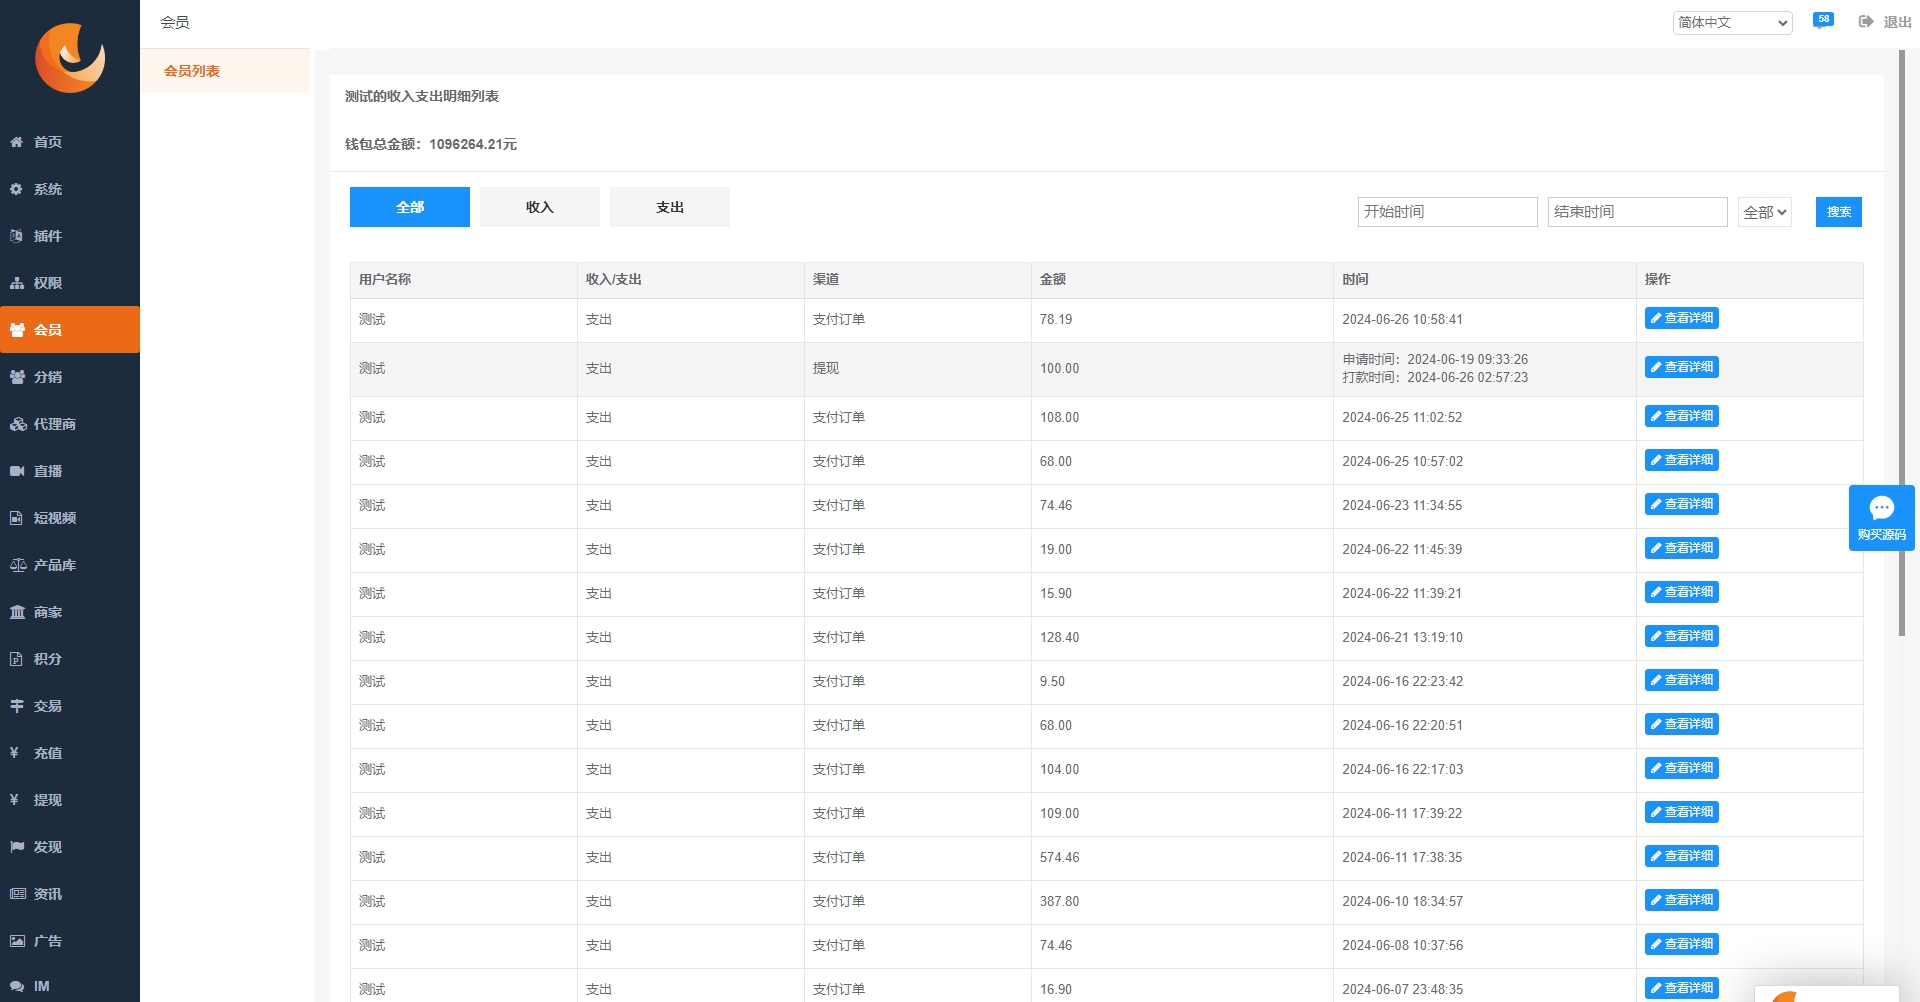Open the 广告 image icon in sidebar
The image size is (1920, 1002).
[17, 941]
